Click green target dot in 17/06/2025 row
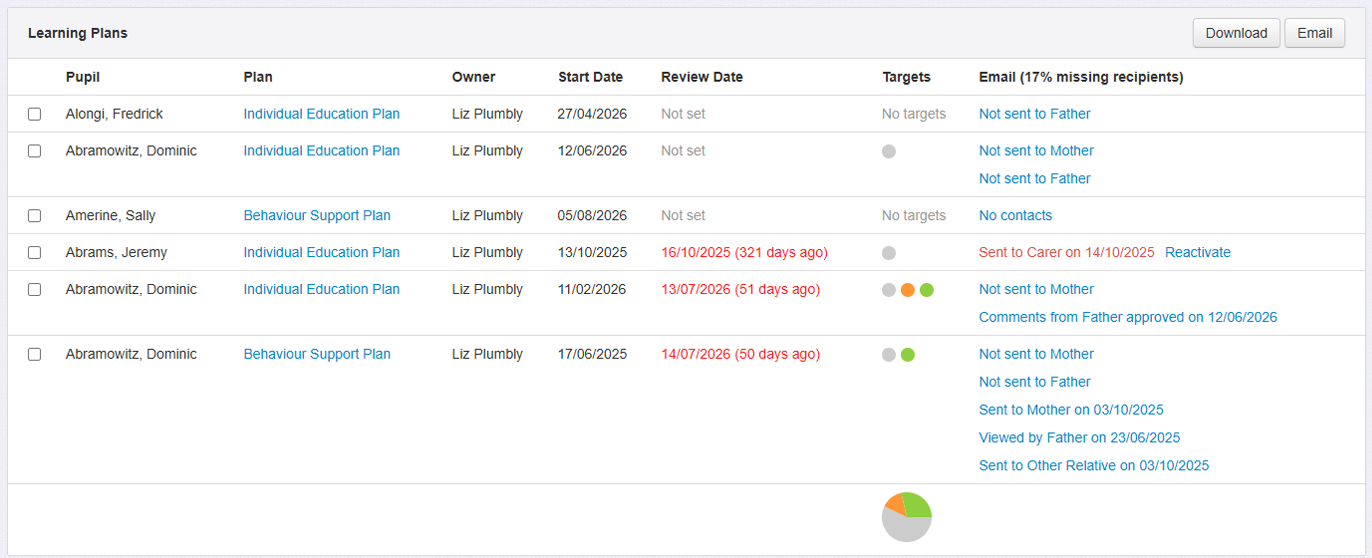Viewport: 1372px width, 558px height. [908, 355]
